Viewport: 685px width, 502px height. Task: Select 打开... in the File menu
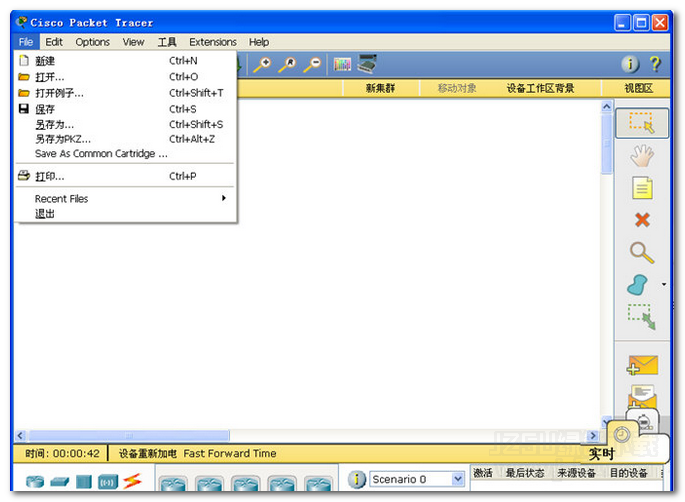pos(126,77)
